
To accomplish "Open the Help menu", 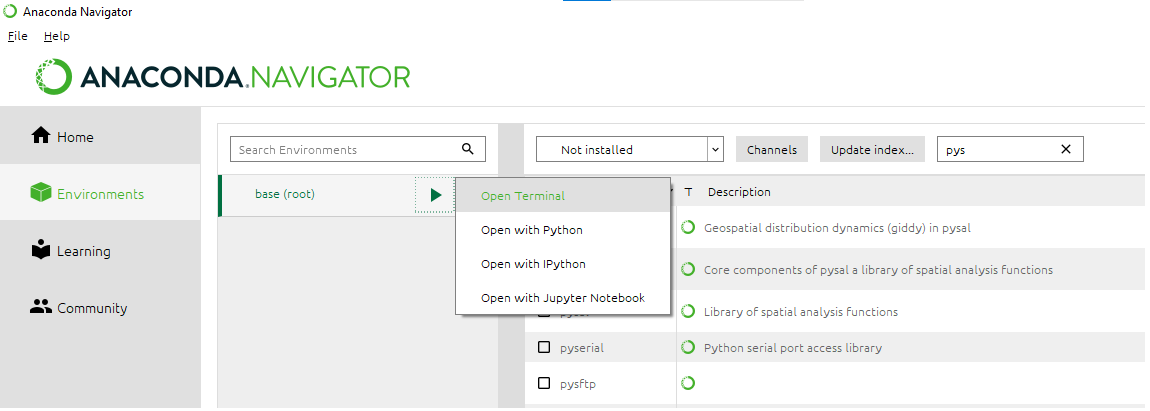I will [56, 36].
